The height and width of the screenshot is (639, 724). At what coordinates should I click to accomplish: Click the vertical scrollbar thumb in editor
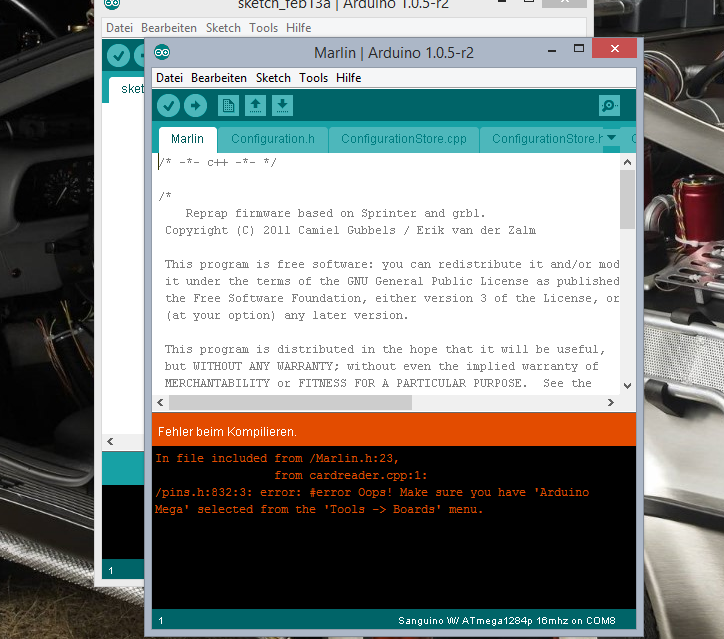(627, 200)
